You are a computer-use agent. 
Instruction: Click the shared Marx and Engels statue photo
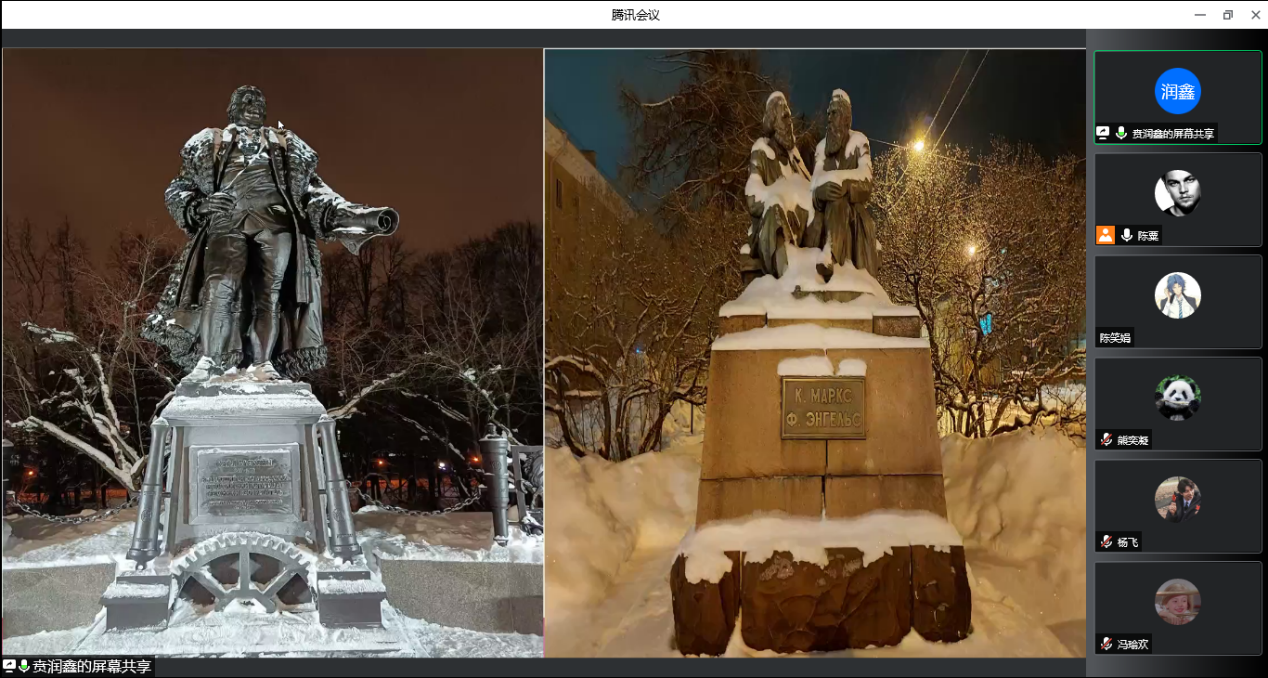click(x=815, y=352)
